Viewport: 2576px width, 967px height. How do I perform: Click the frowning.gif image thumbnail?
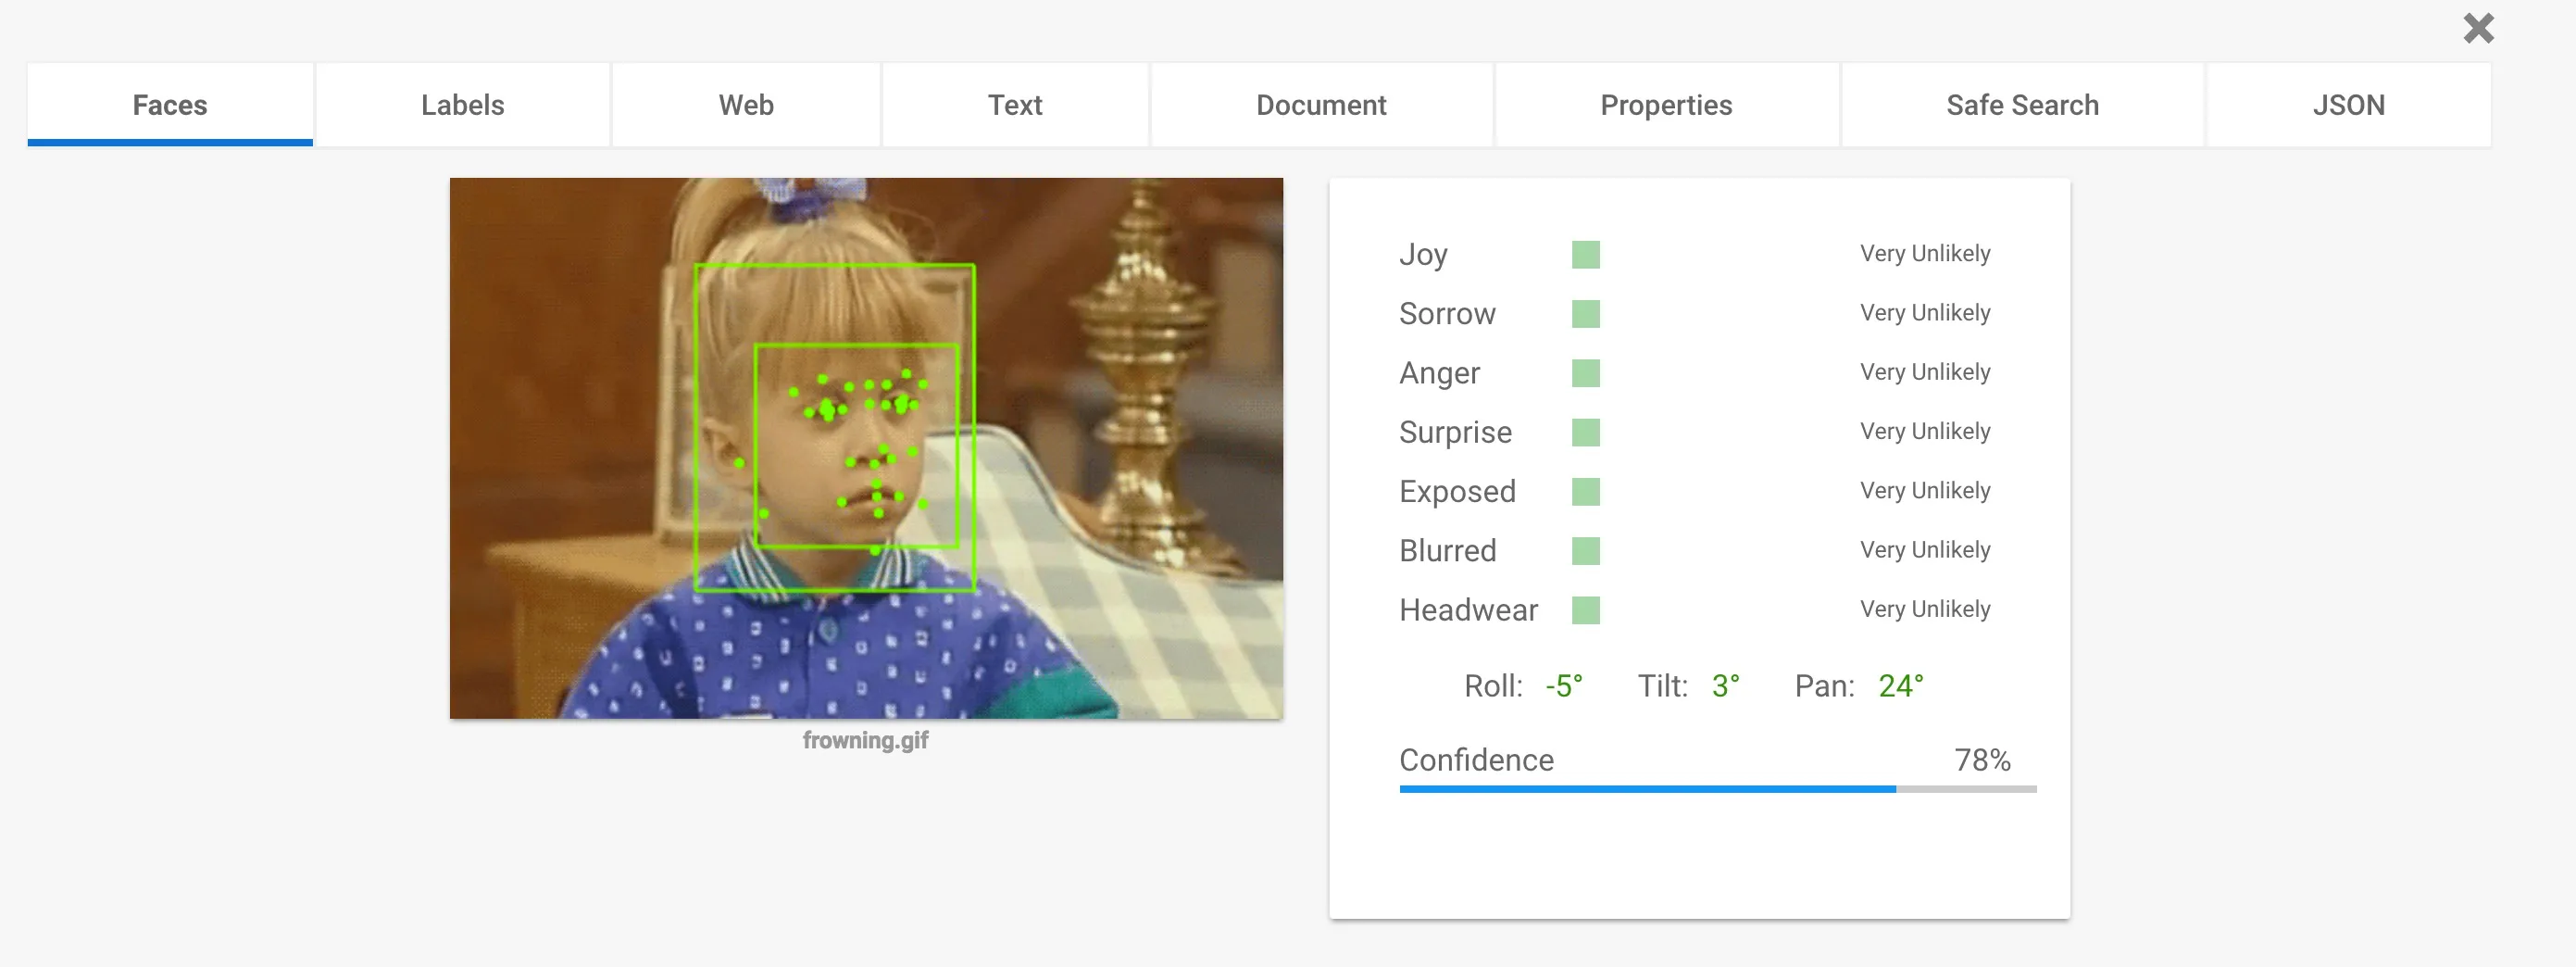pyautogui.click(x=866, y=448)
